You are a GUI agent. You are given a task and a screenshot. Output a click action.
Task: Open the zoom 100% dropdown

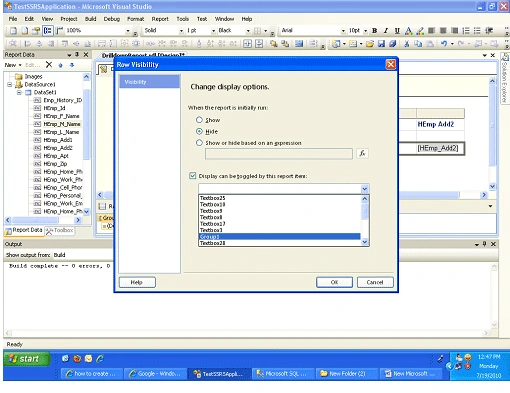tap(128, 31)
